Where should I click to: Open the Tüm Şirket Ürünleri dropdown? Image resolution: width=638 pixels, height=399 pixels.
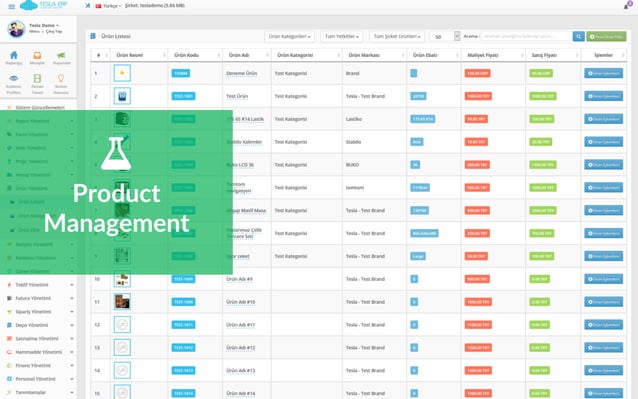pyautogui.click(x=397, y=36)
